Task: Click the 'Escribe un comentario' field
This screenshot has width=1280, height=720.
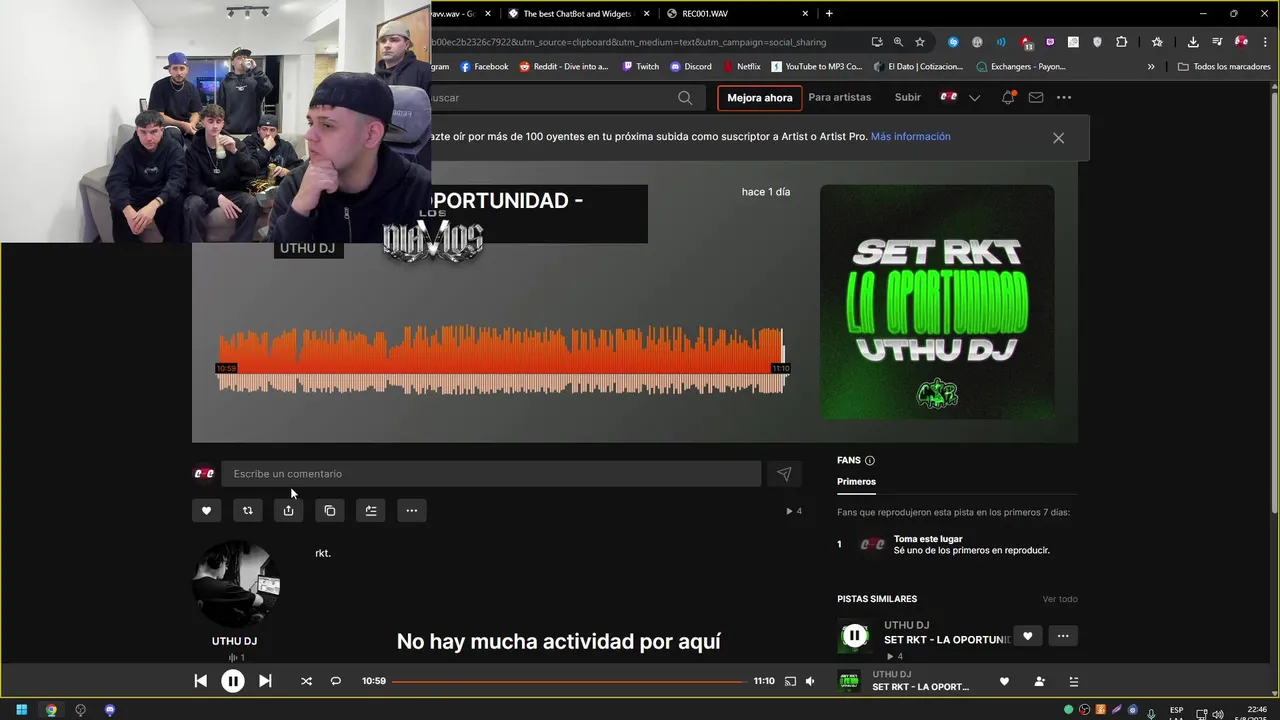Action: [x=491, y=474]
